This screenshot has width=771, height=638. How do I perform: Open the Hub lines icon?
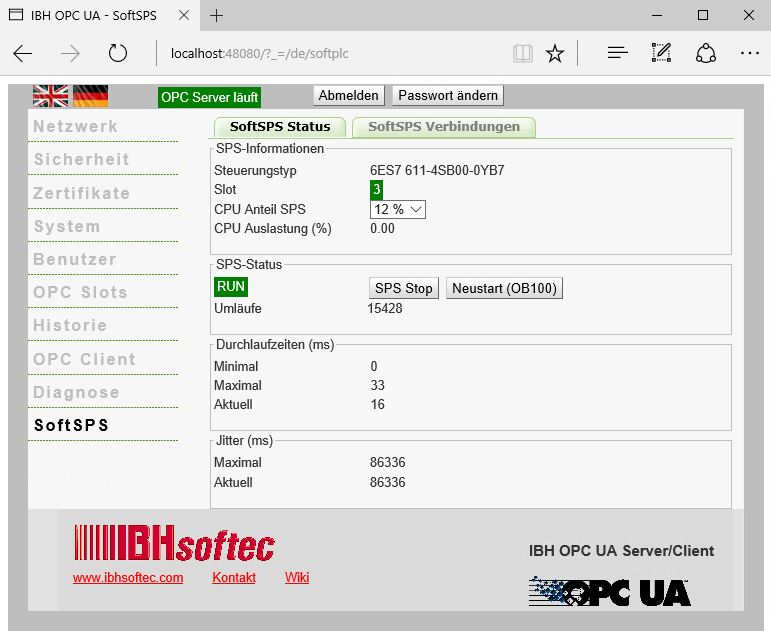point(618,53)
